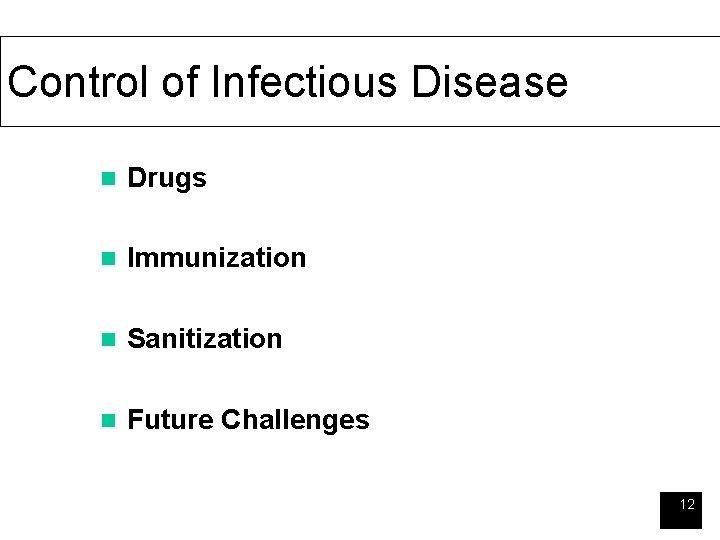Select the "Immunization" bullet text
The height and width of the screenshot is (540, 720).
[217, 258]
